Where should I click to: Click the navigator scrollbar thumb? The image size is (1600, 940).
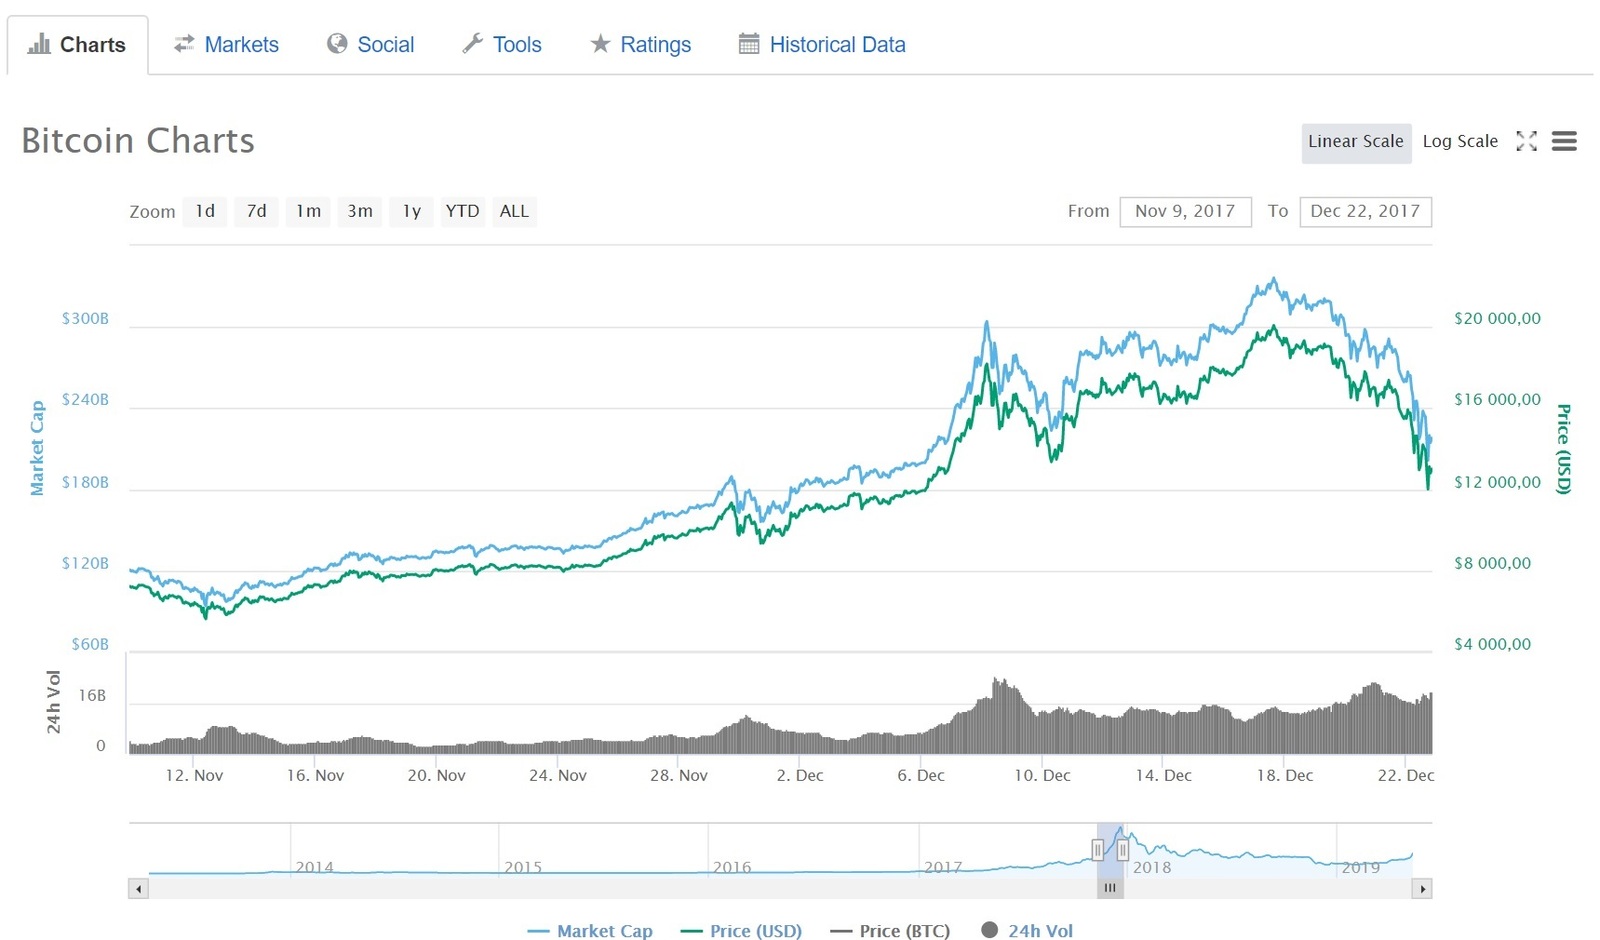coord(1110,888)
